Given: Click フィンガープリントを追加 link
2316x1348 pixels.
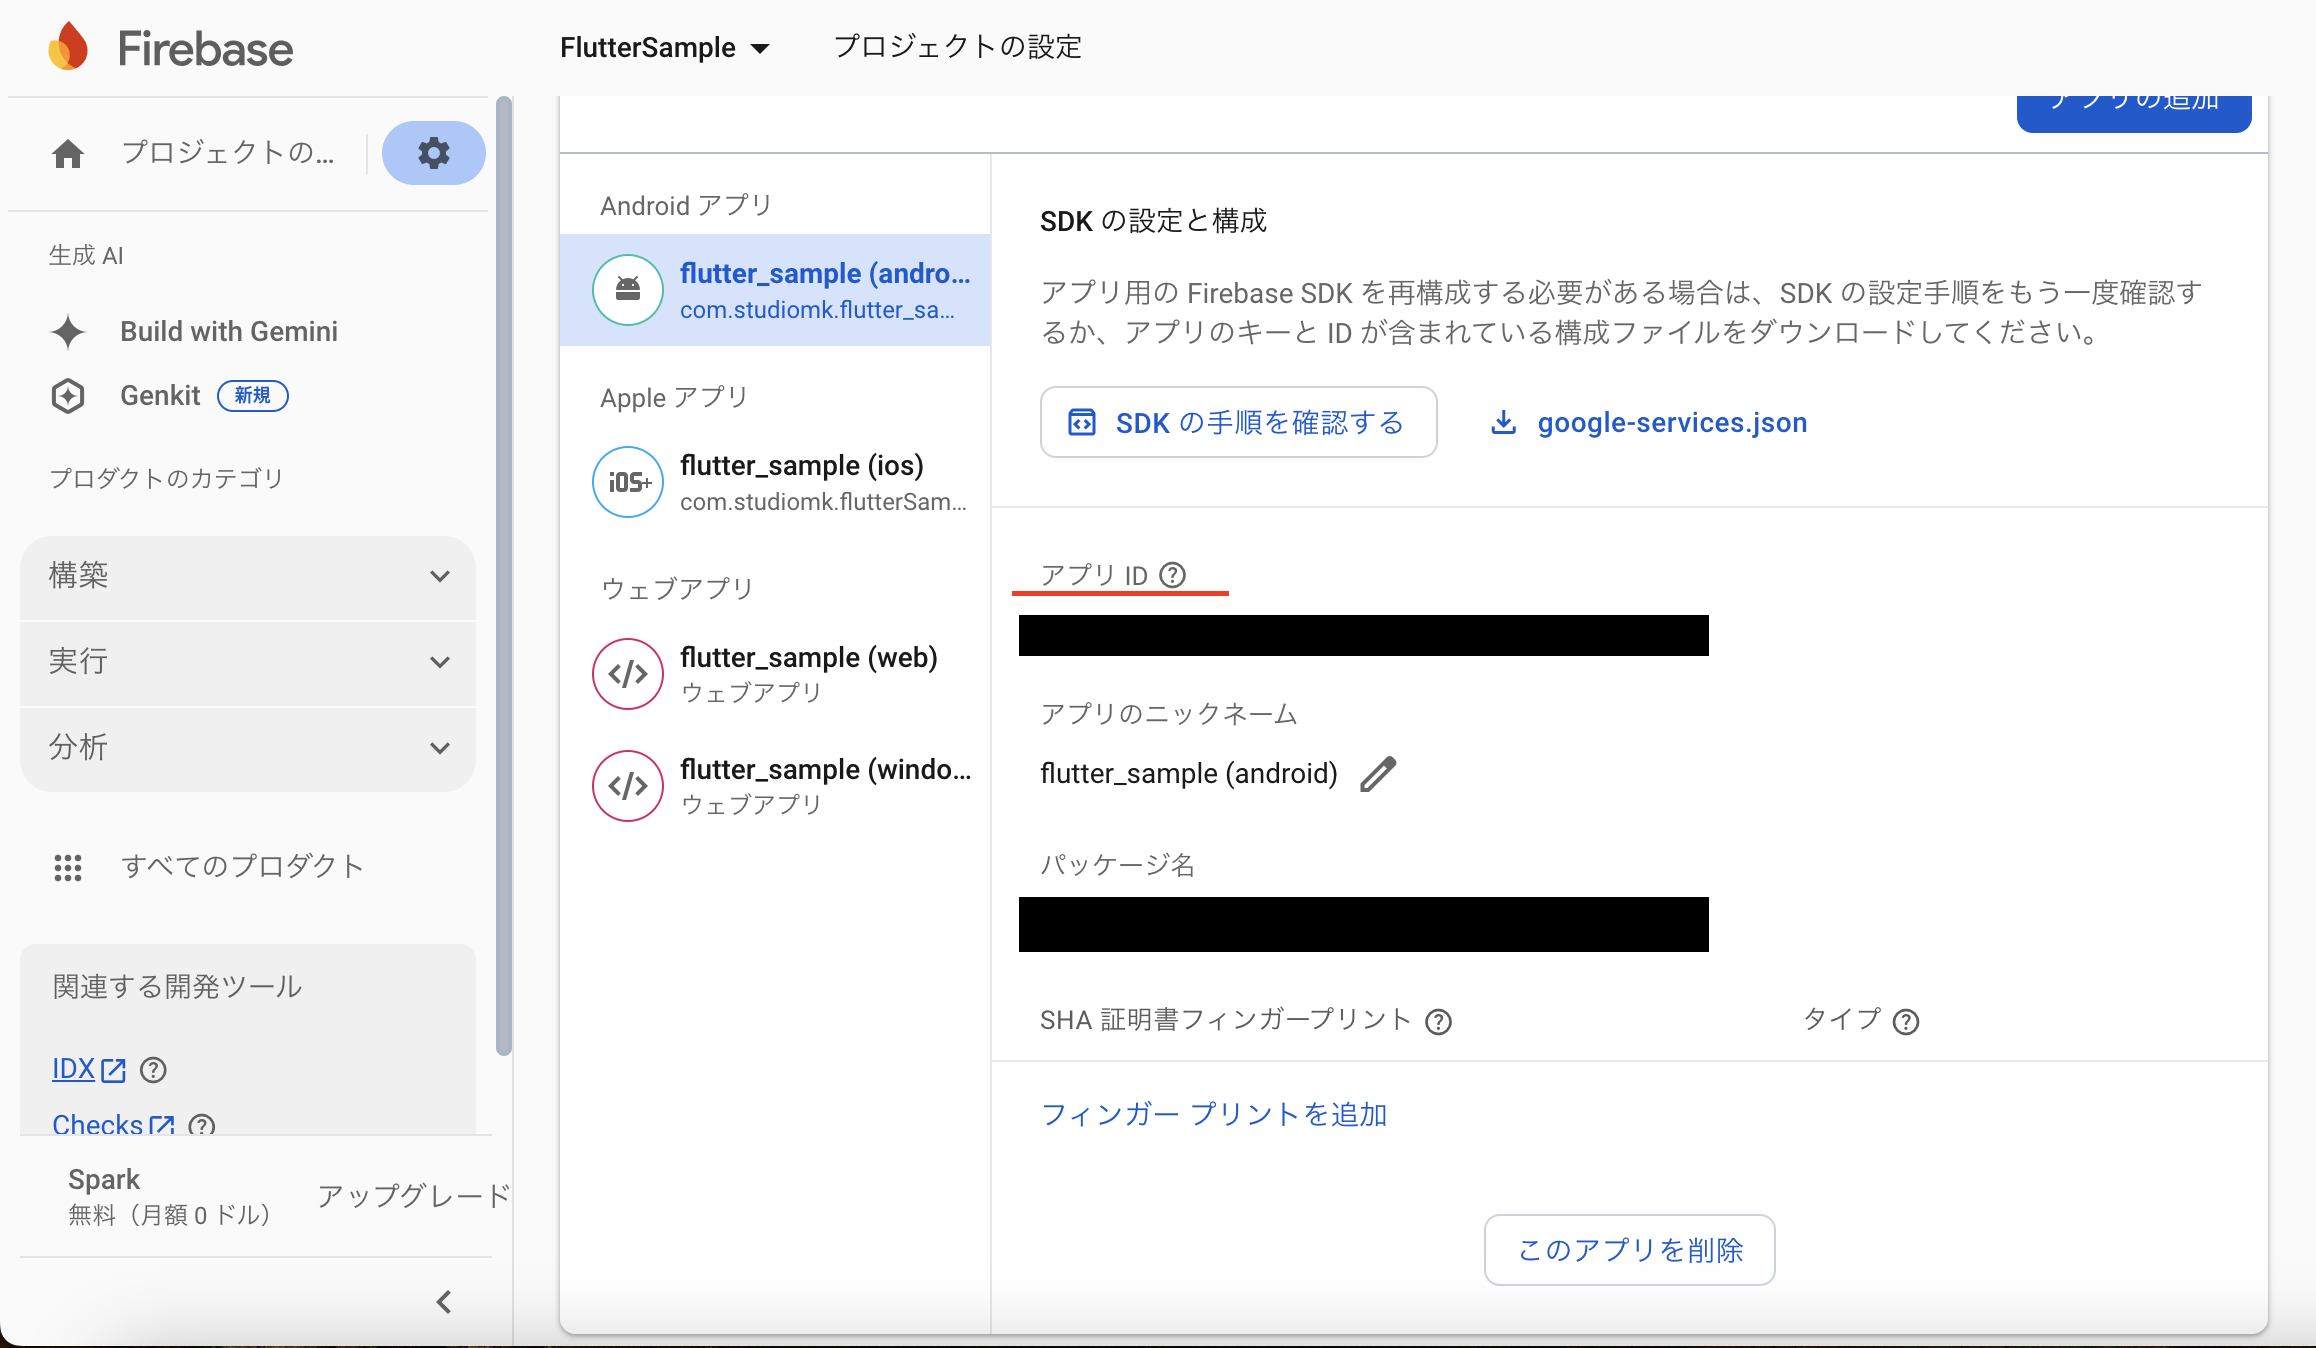Looking at the screenshot, I should (x=1213, y=1114).
